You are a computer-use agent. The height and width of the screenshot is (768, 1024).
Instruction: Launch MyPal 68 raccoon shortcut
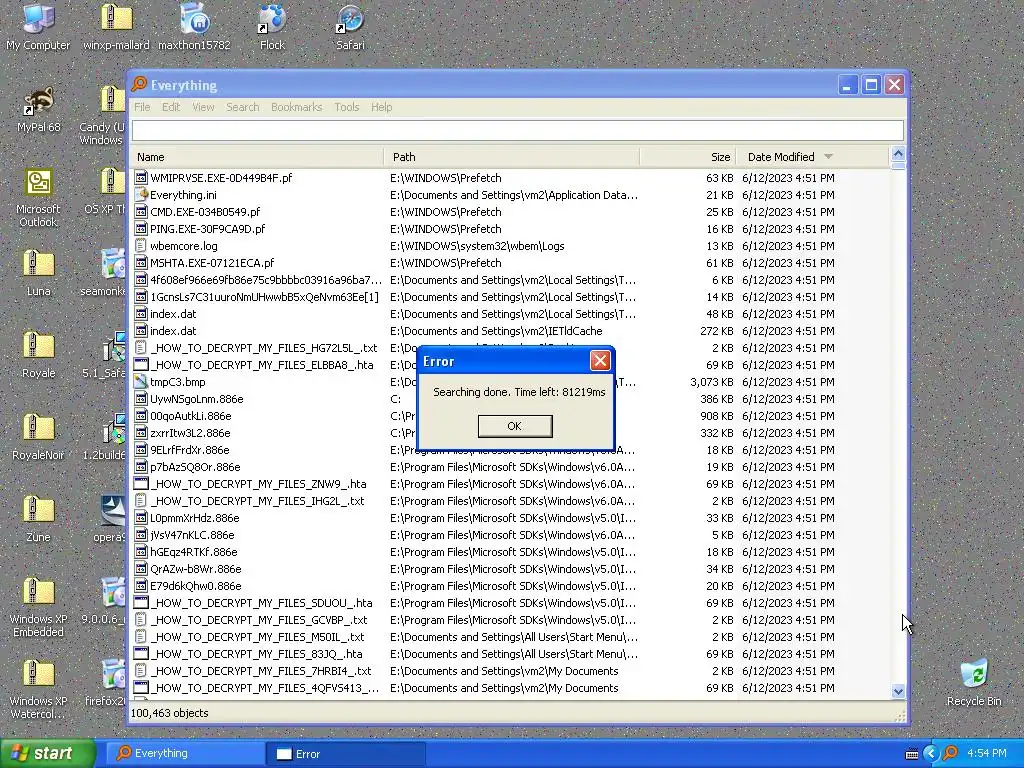tap(38, 109)
